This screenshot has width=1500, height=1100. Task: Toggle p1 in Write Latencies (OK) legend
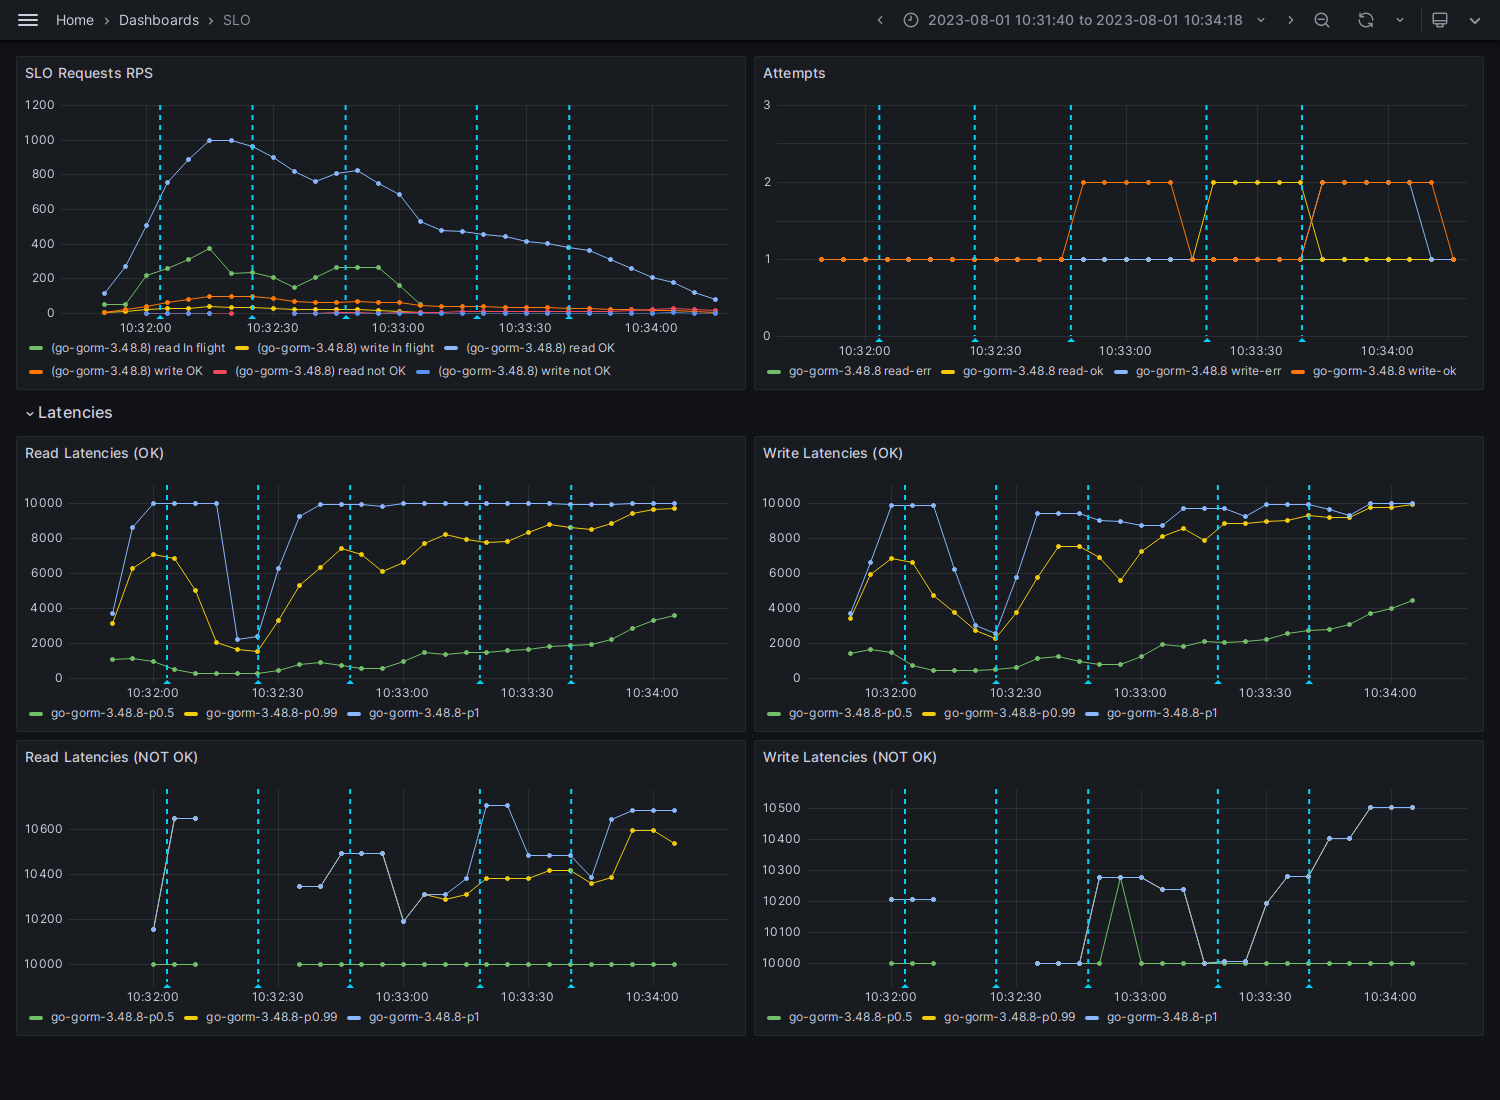tap(1162, 713)
